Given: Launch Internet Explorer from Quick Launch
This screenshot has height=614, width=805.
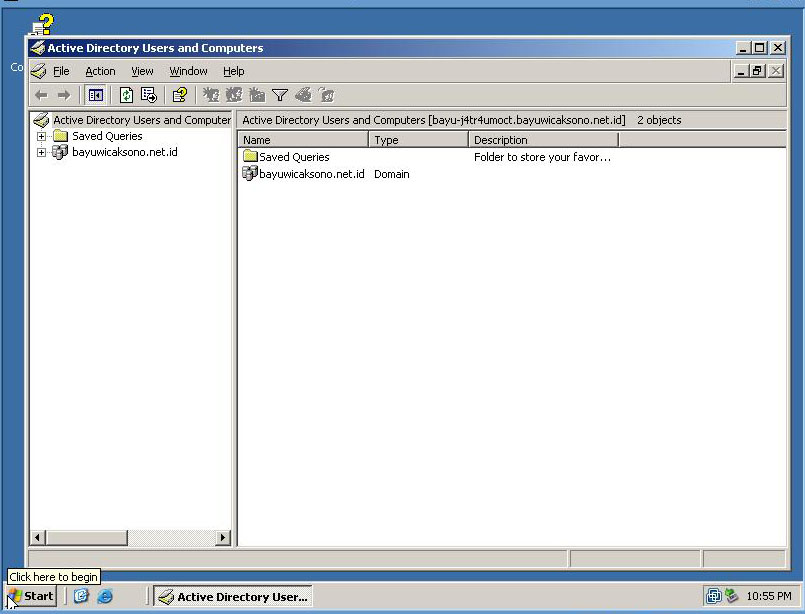Looking at the screenshot, I should pyautogui.click(x=105, y=596).
